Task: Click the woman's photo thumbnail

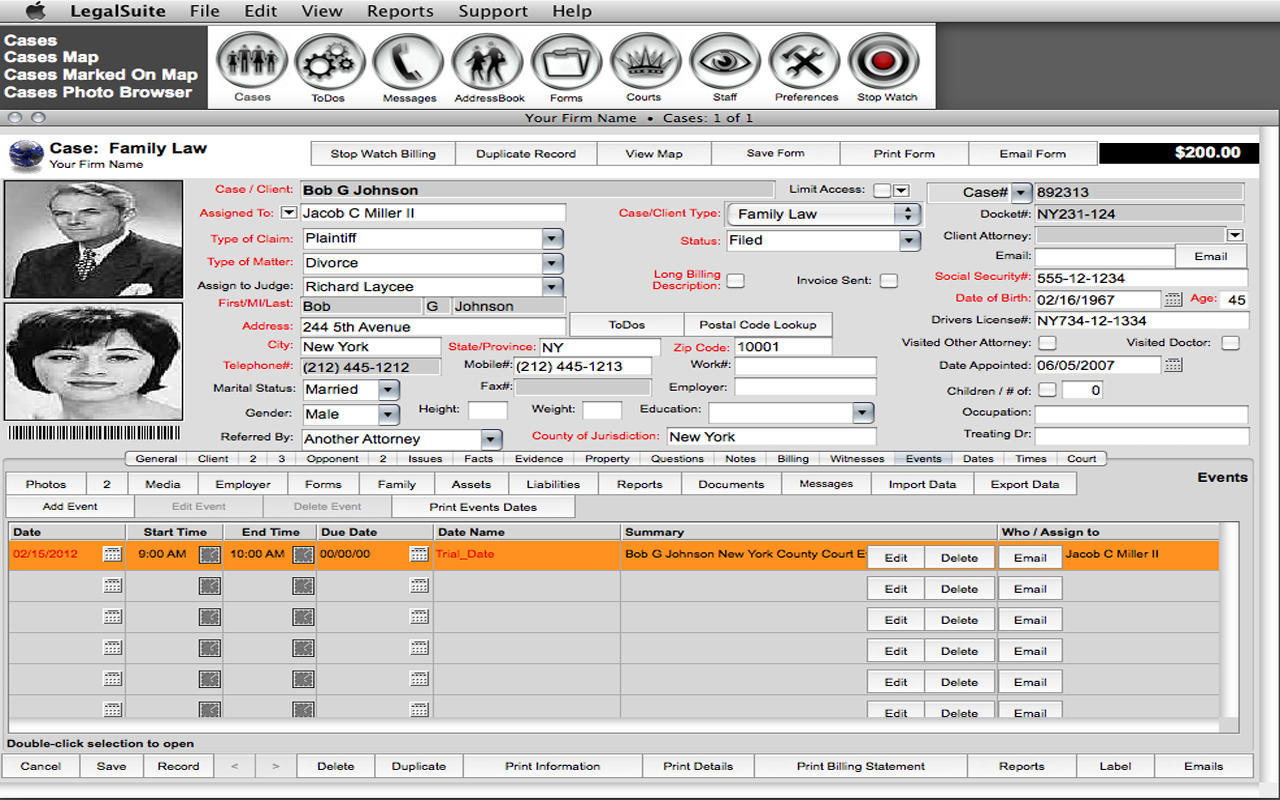Action: (94, 361)
